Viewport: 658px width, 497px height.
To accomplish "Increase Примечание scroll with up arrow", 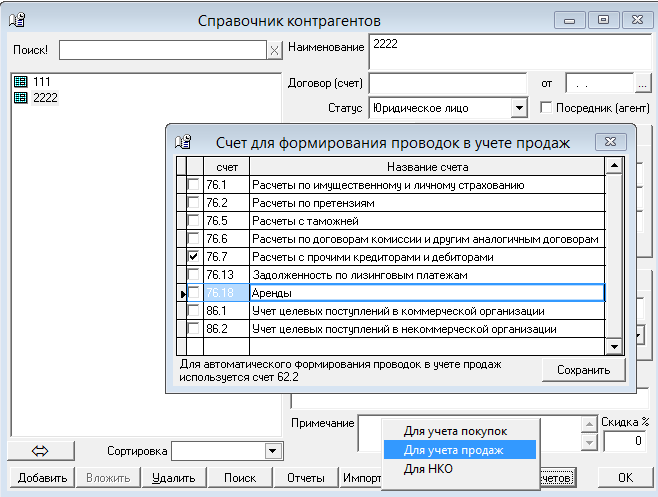I will click(589, 424).
